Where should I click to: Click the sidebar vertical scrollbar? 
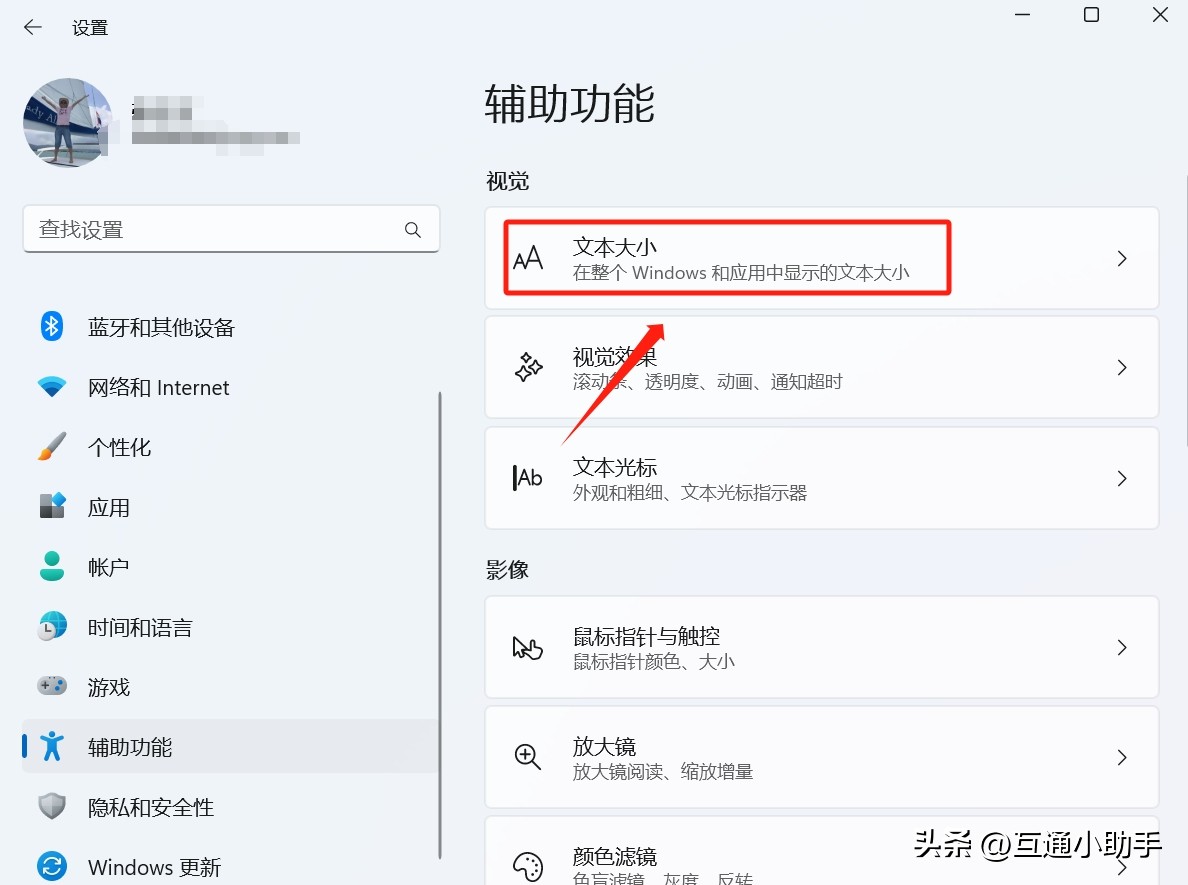tap(439, 625)
